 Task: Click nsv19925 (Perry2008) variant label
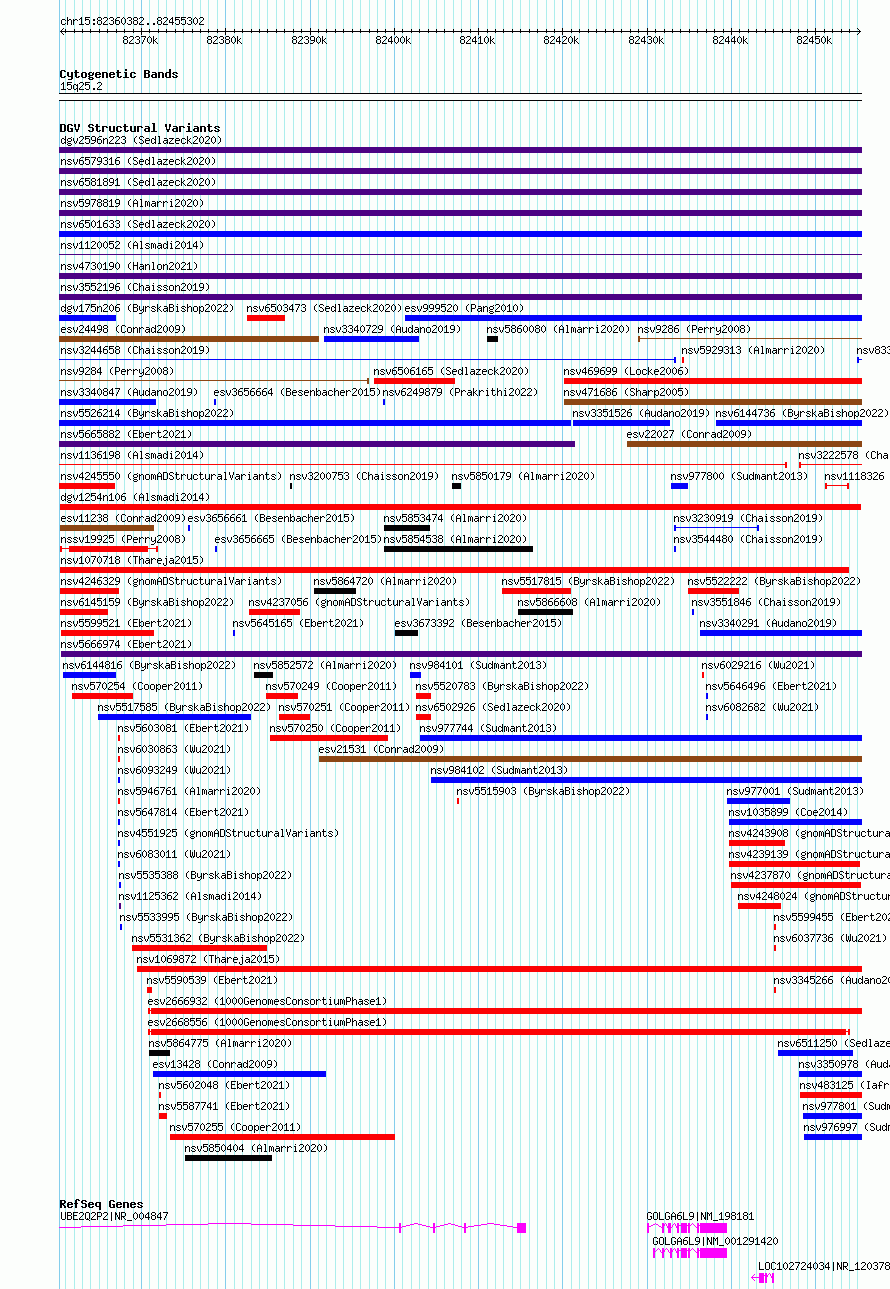pos(123,539)
